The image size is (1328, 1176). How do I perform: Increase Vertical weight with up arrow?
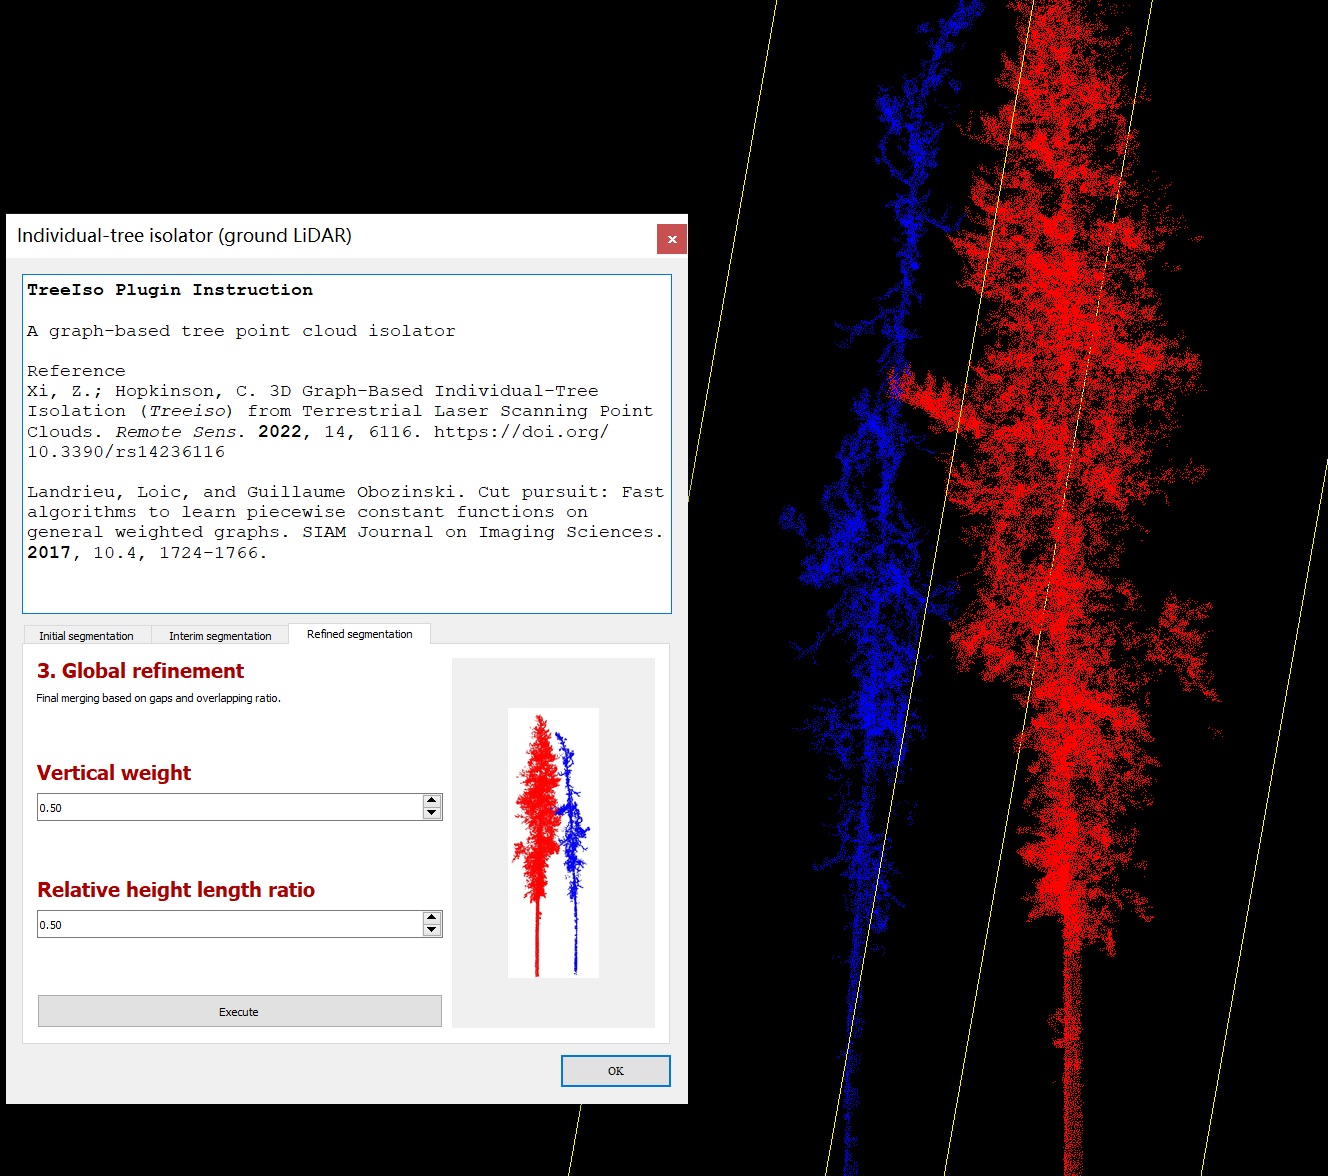pos(432,801)
